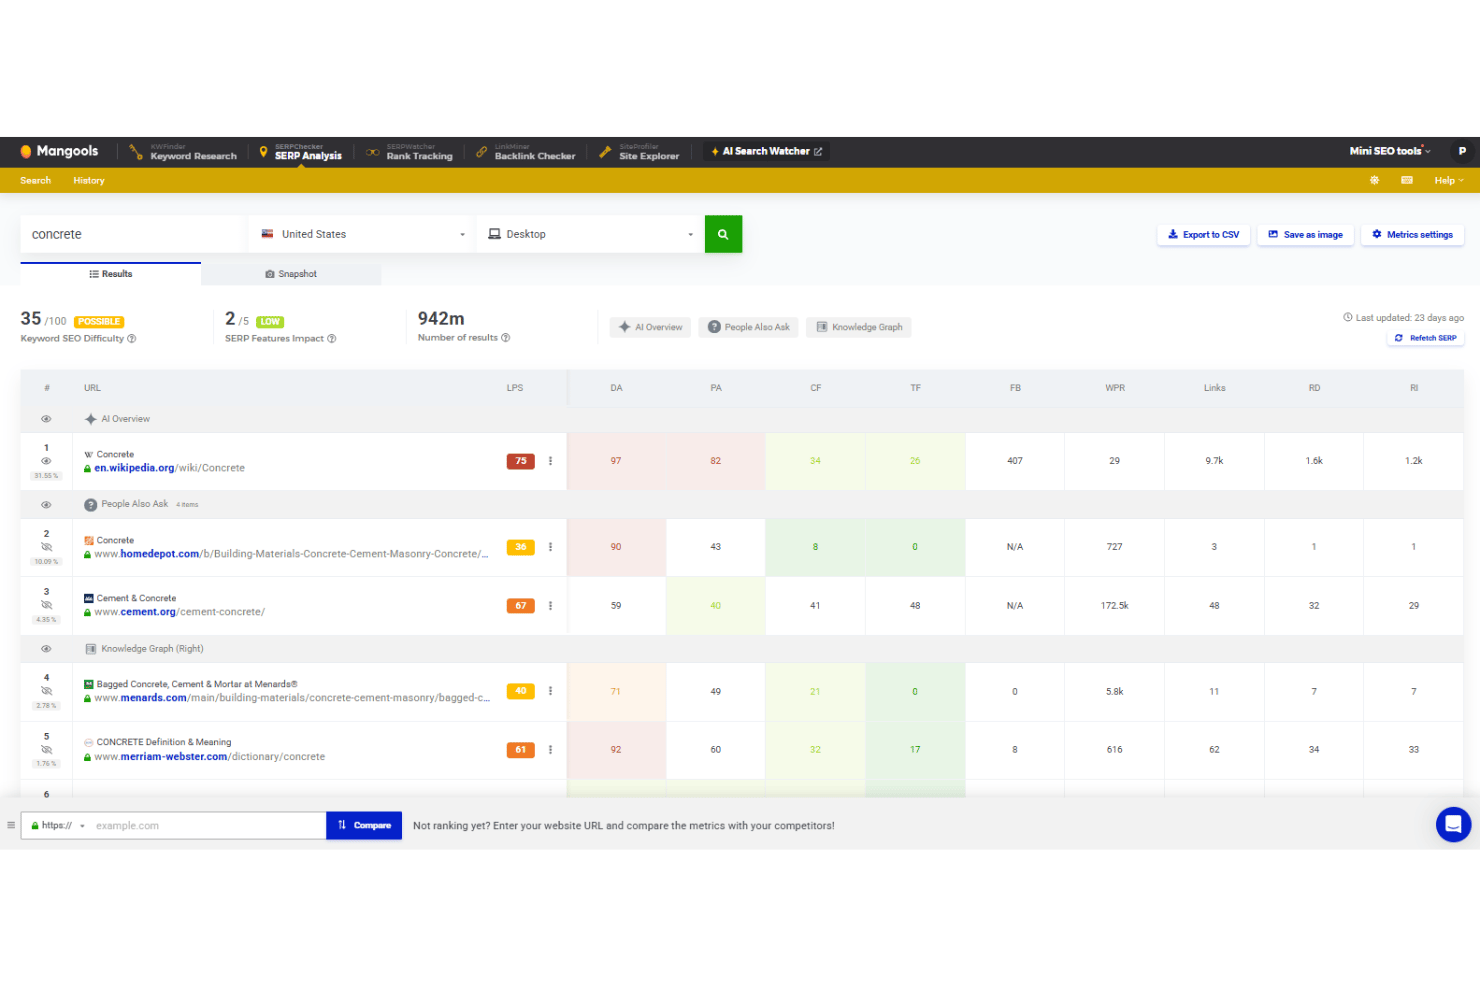Save results as image
The width and height of the screenshot is (1480, 987).
(x=1305, y=234)
